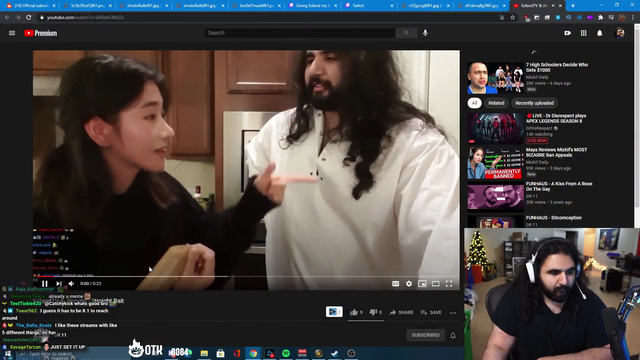640x360 pixels.
Task: Open more actions three-dot menu
Action: coord(453,313)
